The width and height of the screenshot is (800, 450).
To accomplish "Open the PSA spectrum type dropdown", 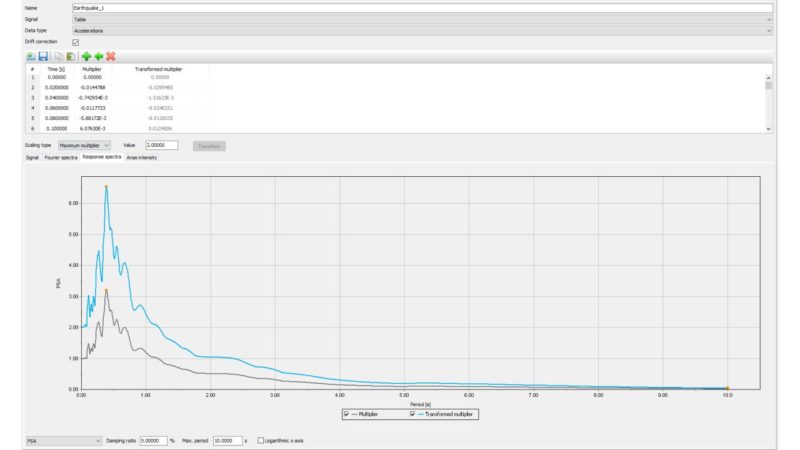I will pos(63,440).
